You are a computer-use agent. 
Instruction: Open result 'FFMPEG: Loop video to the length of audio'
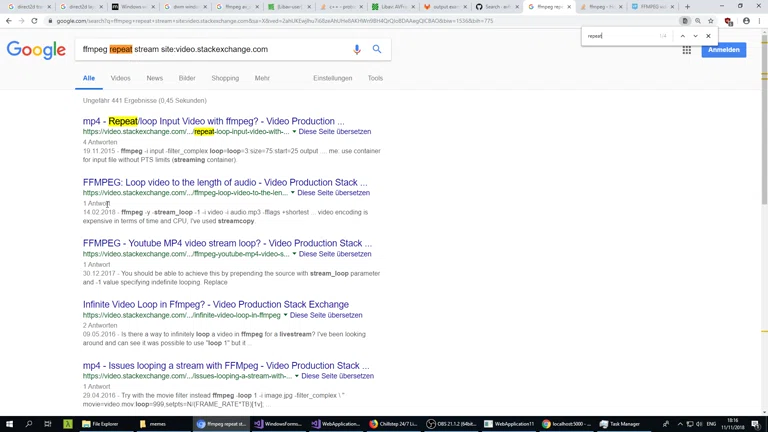[225, 183]
